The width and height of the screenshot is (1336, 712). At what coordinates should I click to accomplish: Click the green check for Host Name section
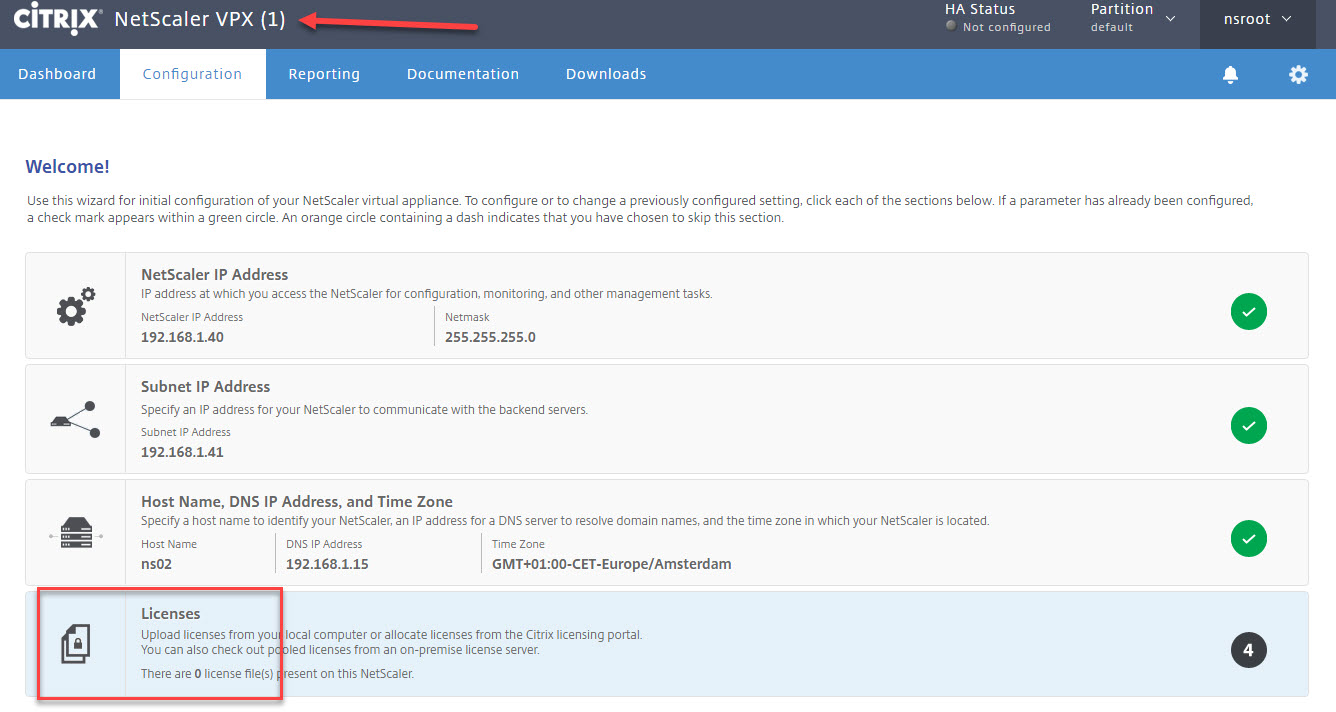[x=1249, y=539]
